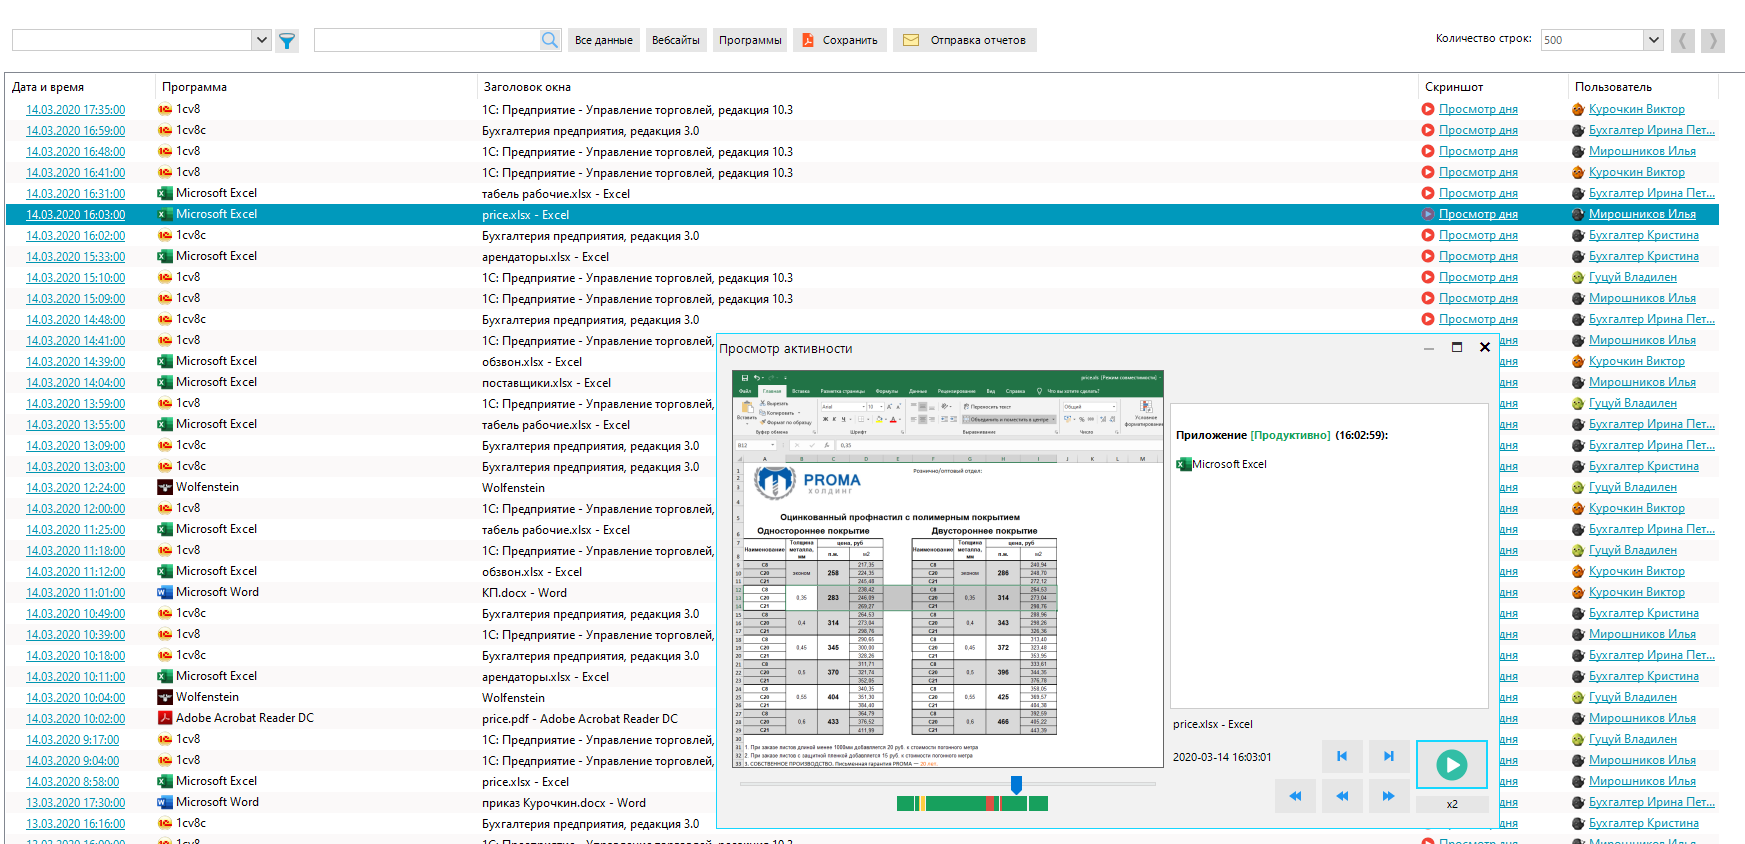The image size is (1745, 844).
Task: Switch to Программы view
Action: (750, 40)
